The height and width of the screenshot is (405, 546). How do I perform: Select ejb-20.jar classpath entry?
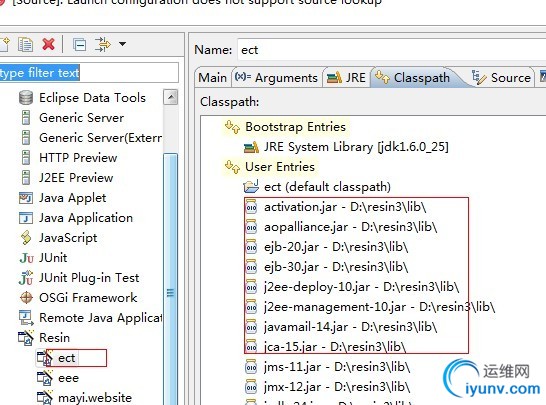[x=336, y=247]
